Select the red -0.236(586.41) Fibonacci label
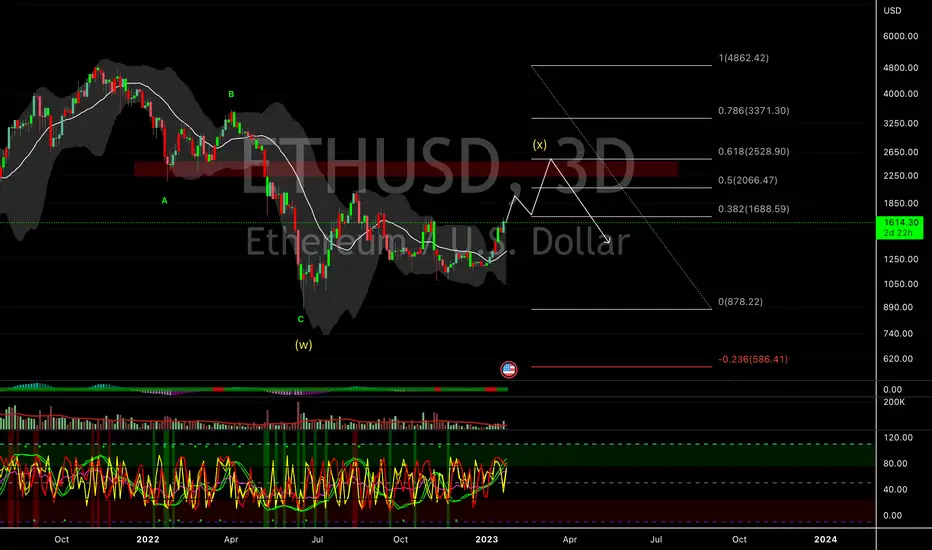Image resolution: width=932 pixels, height=550 pixels. (x=752, y=360)
